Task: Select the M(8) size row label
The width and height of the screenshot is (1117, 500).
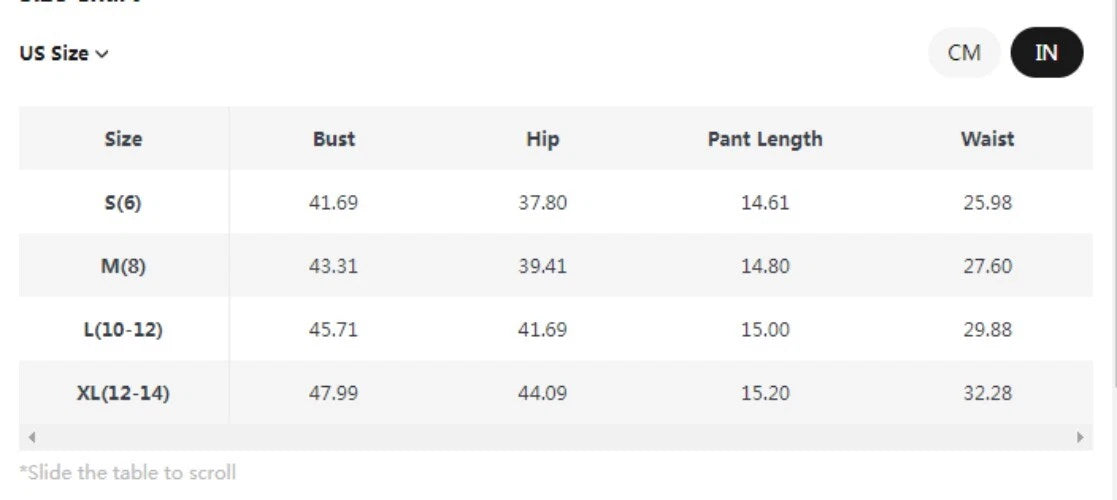Action: pyautogui.click(x=123, y=267)
